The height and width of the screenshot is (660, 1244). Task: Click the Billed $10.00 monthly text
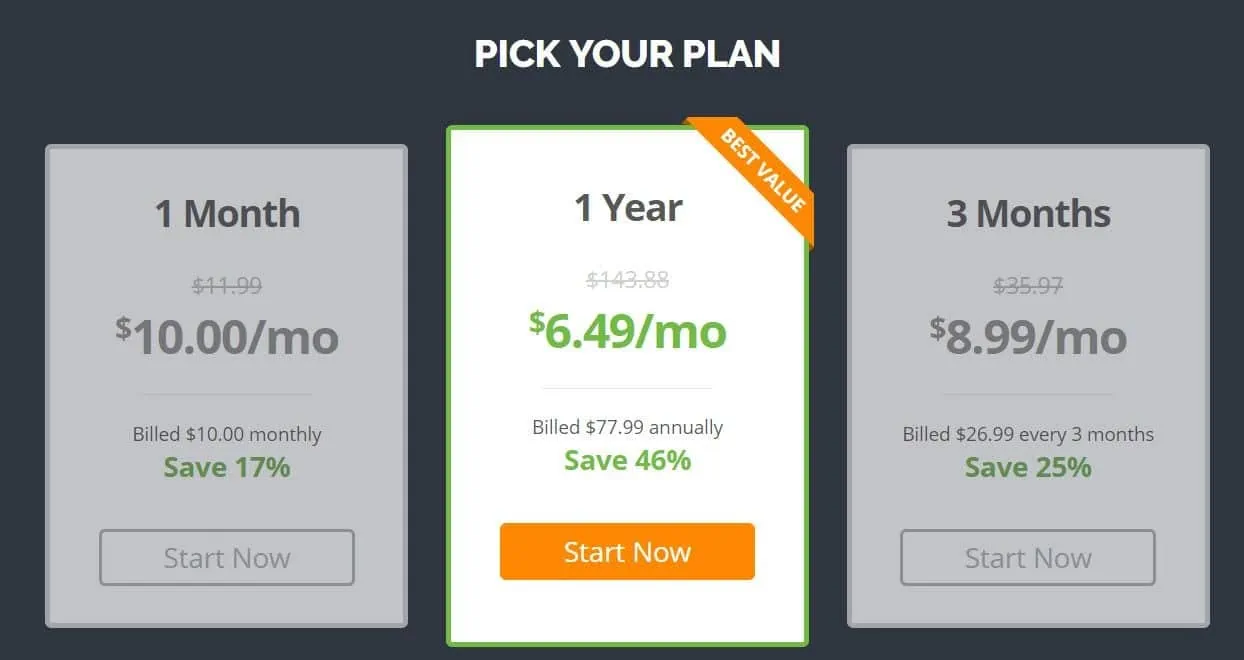pyautogui.click(x=227, y=435)
